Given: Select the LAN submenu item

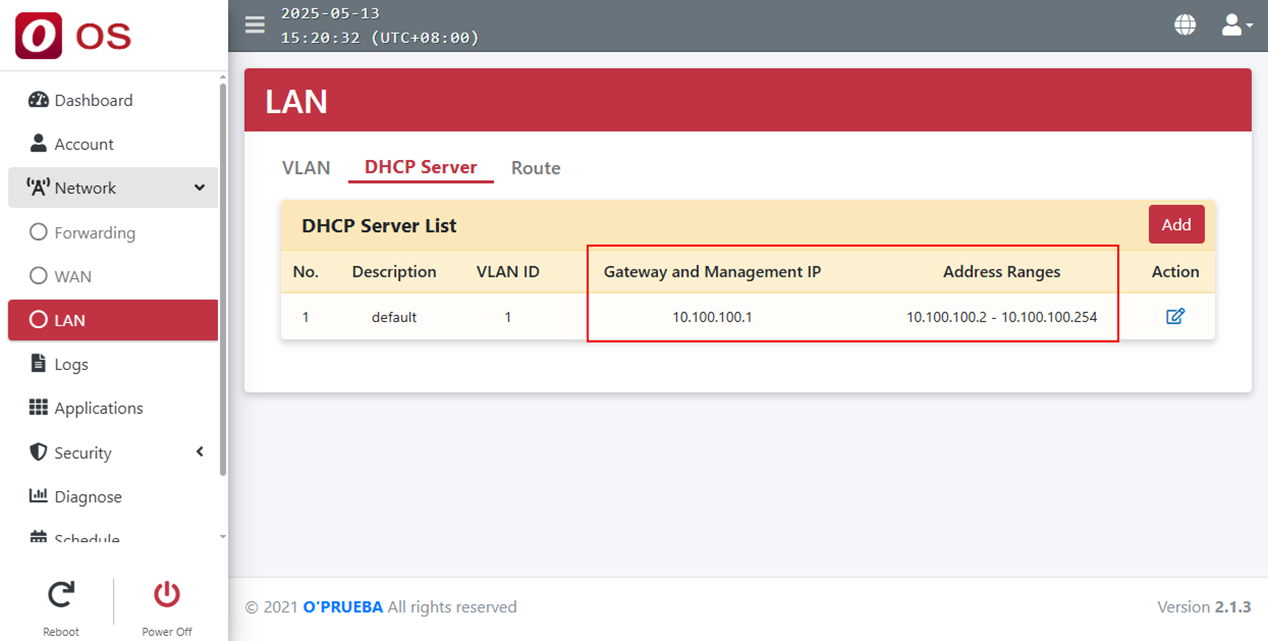Looking at the screenshot, I should pyautogui.click(x=70, y=321).
